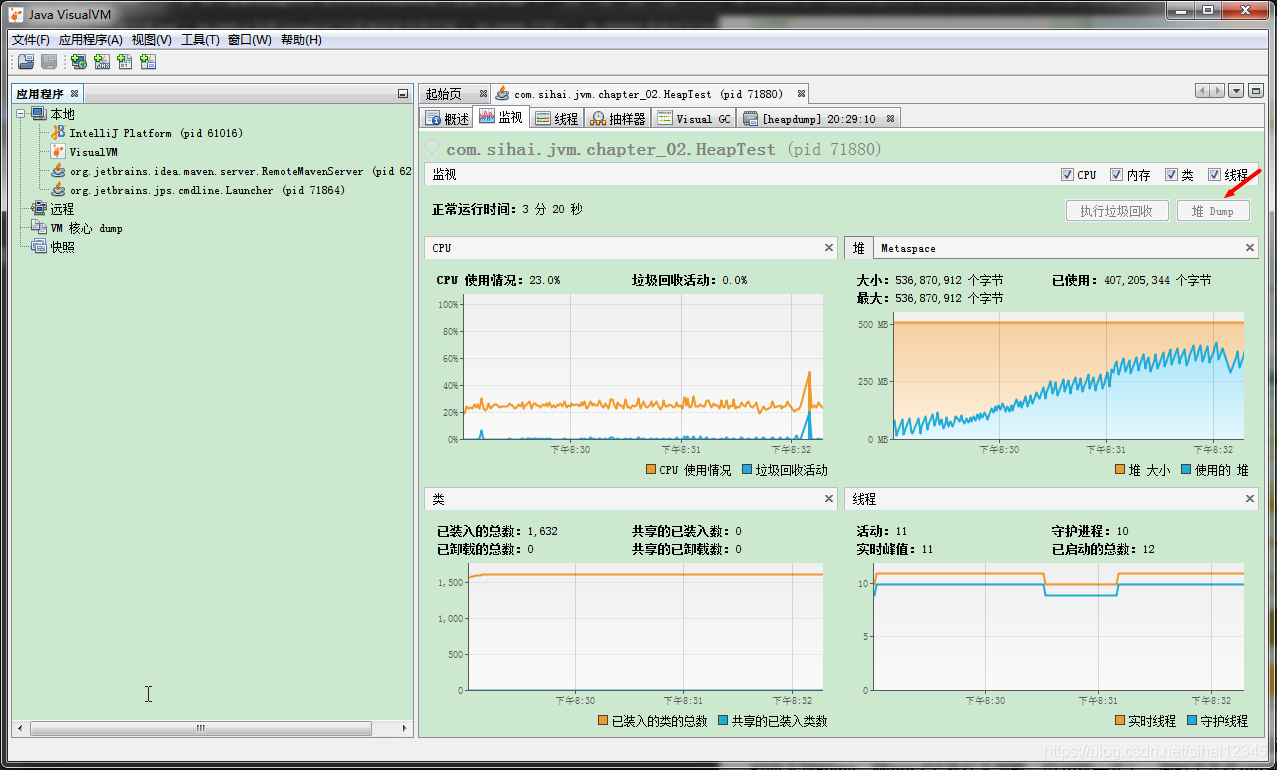Click the Add Remote Host toolbar icon
This screenshot has width=1277, height=770.
(x=79, y=62)
